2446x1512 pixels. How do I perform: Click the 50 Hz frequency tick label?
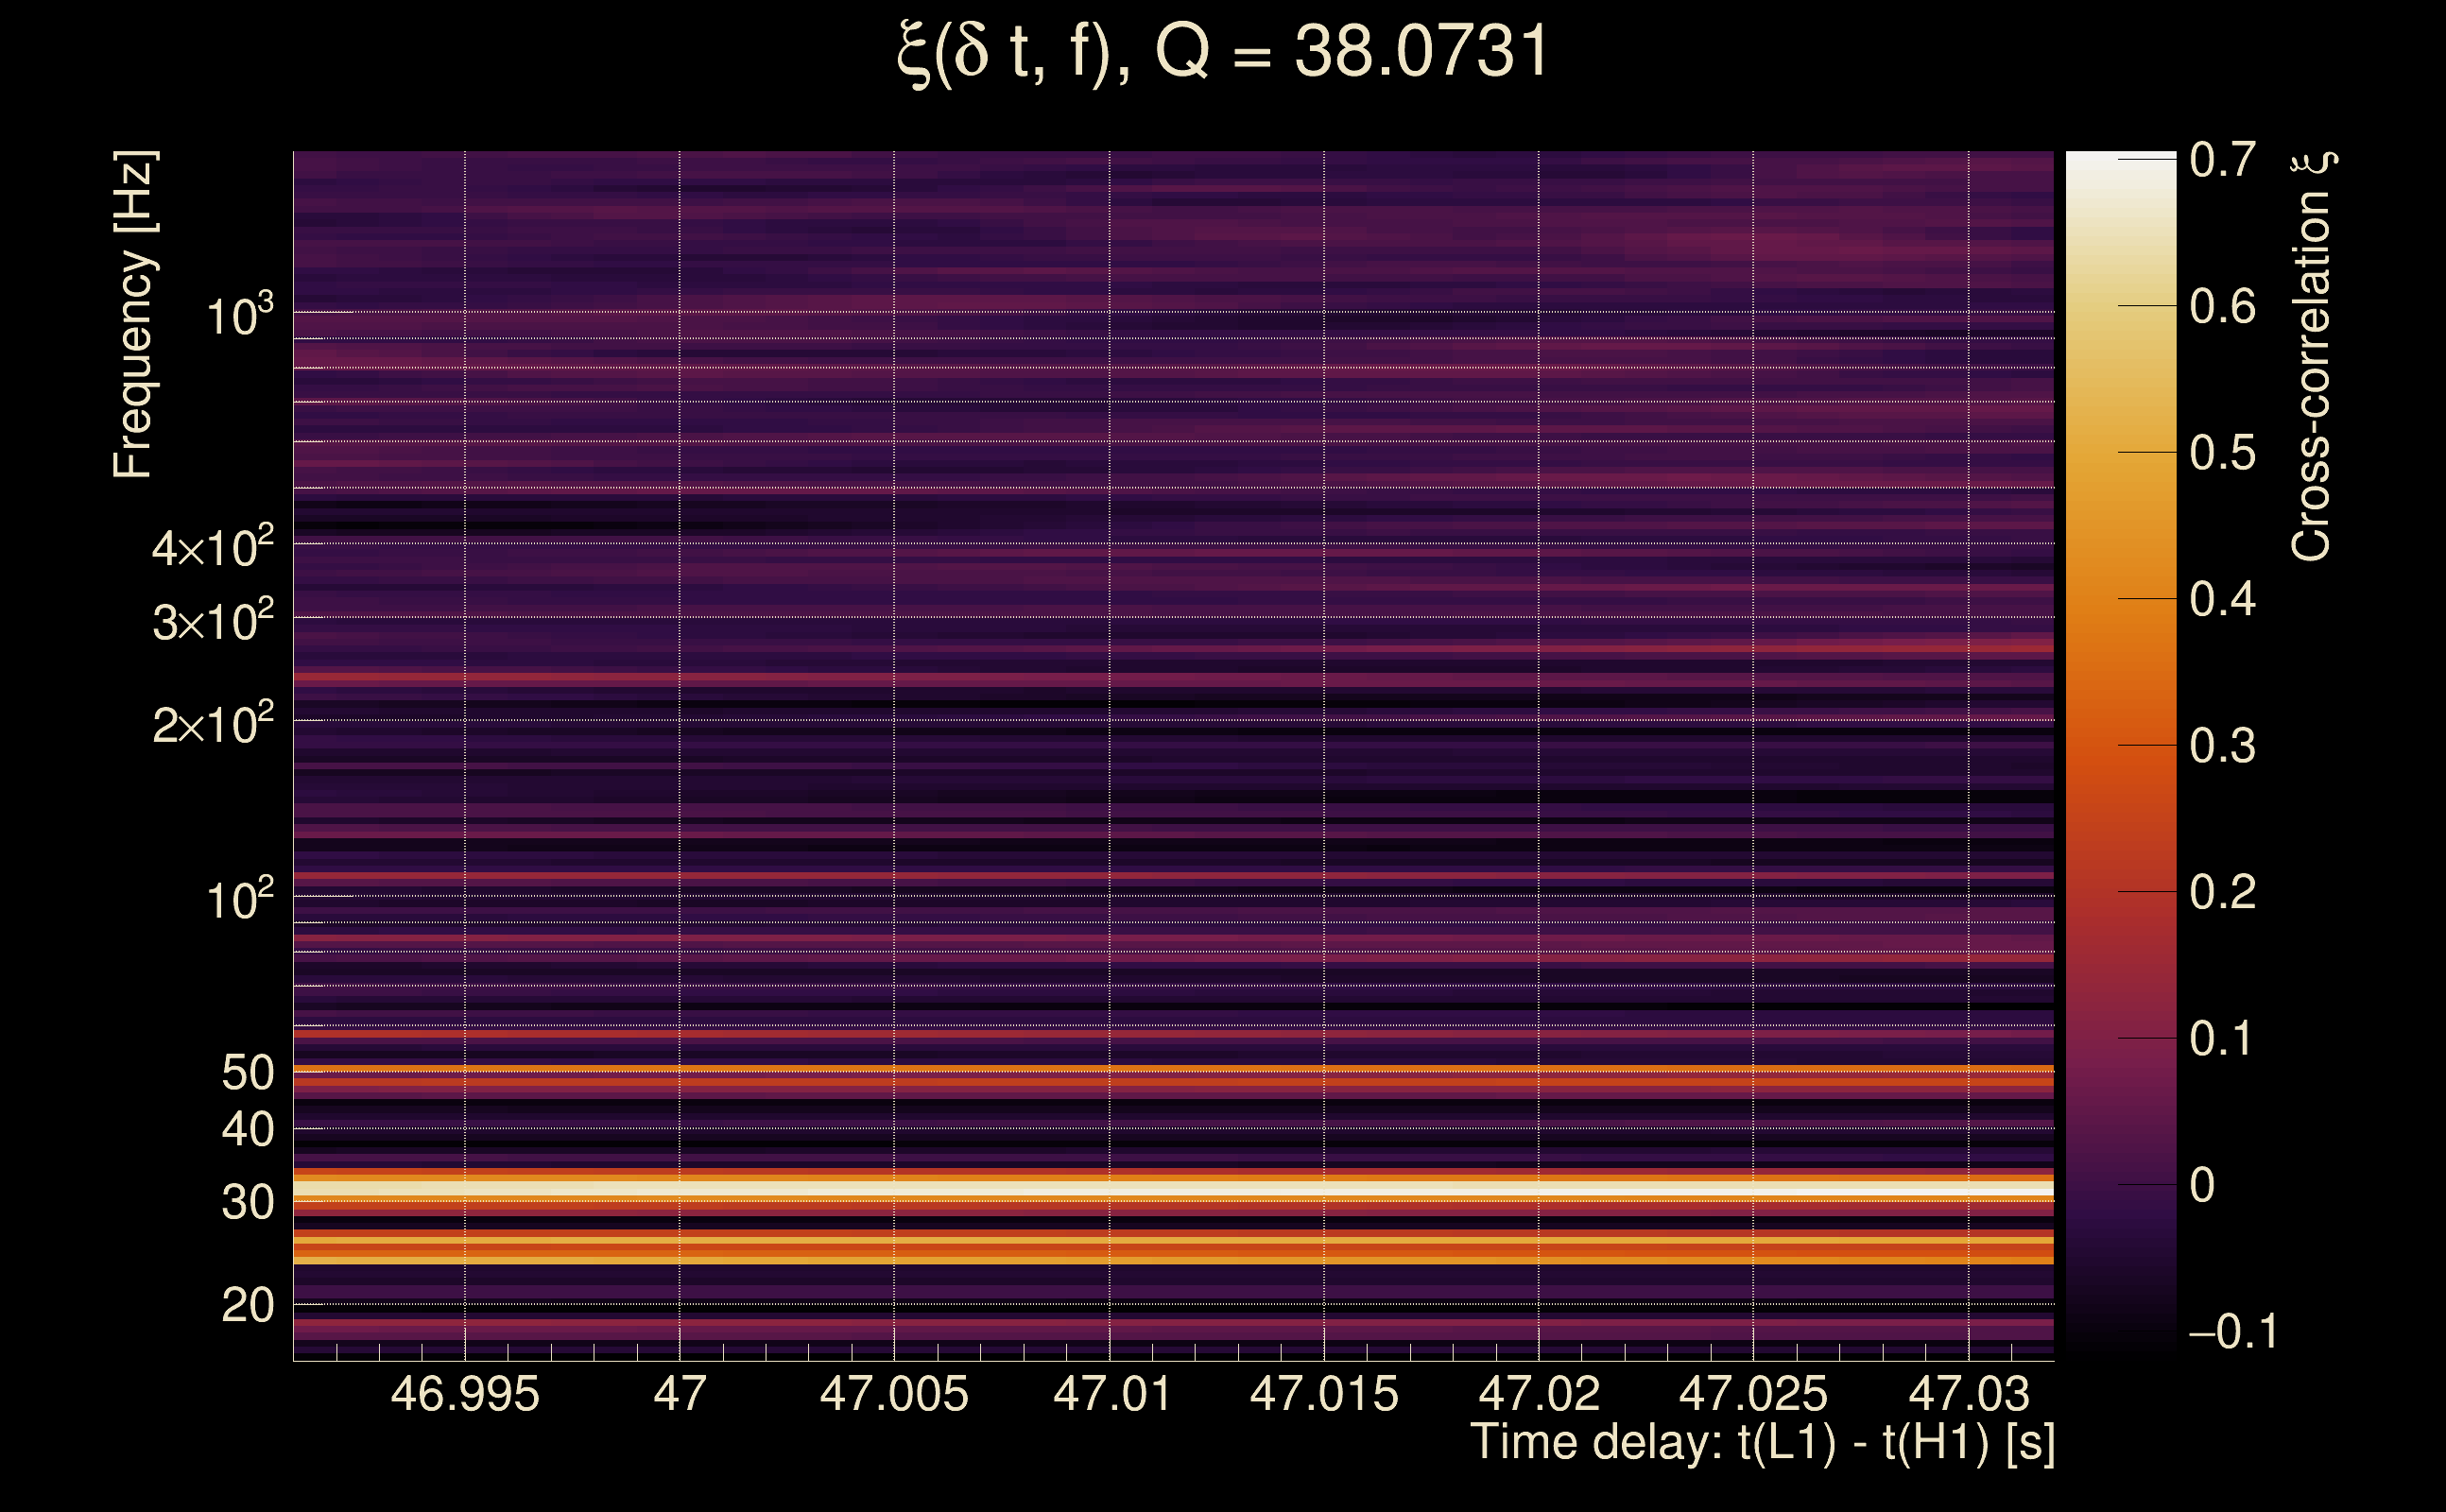pyautogui.click(x=247, y=1073)
